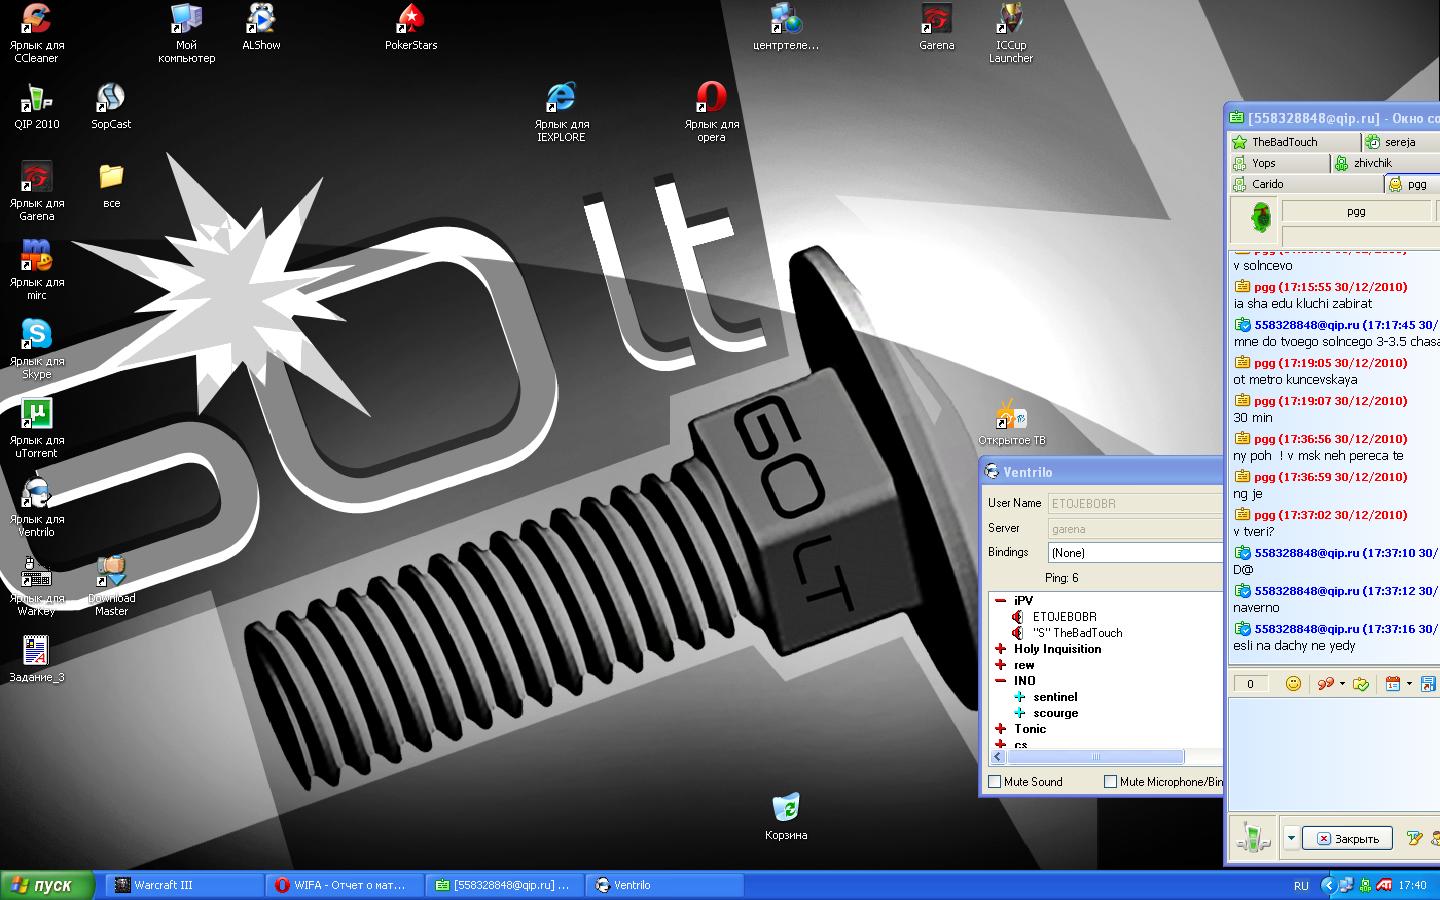Select the pgg chat tab
This screenshot has width=1440, height=900.
1412,184
